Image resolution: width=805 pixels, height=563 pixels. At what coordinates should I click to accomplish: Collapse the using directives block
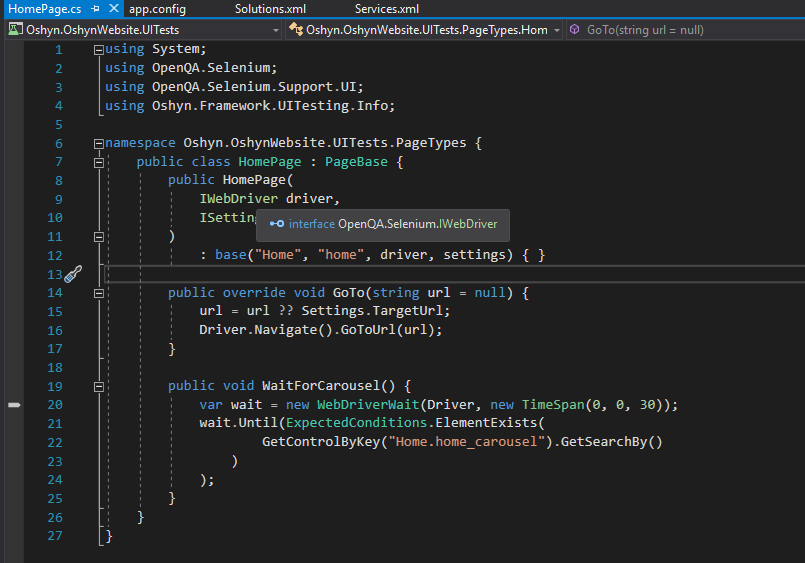pos(97,49)
